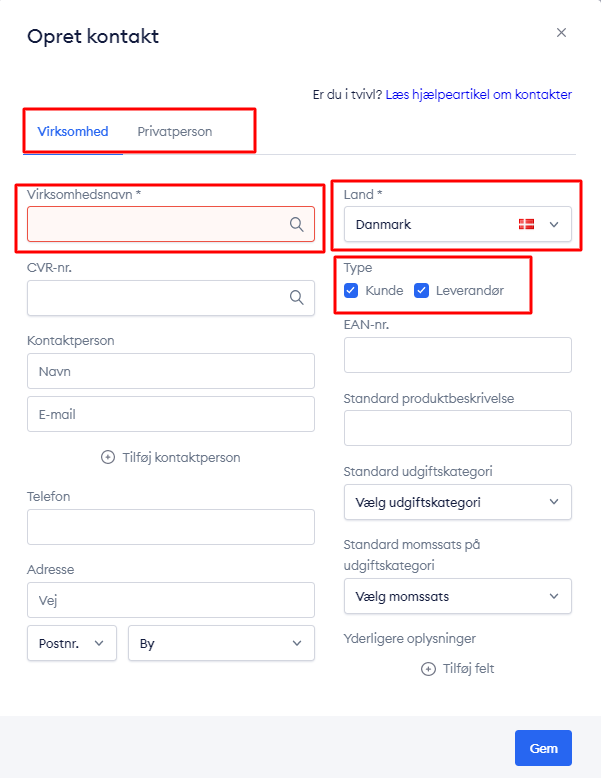Image resolution: width=601 pixels, height=778 pixels.
Task: Click the EAN-nr. input field
Action: coord(458,355)
